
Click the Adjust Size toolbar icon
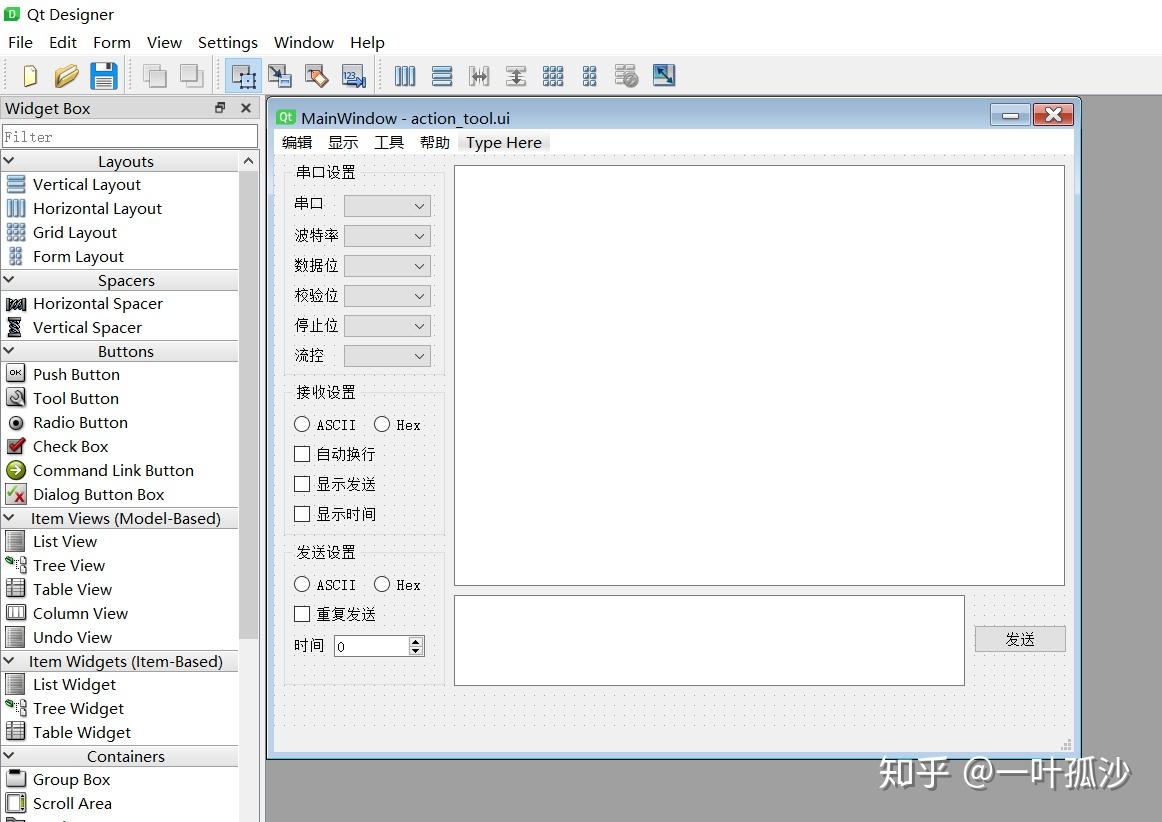(663, 75)
